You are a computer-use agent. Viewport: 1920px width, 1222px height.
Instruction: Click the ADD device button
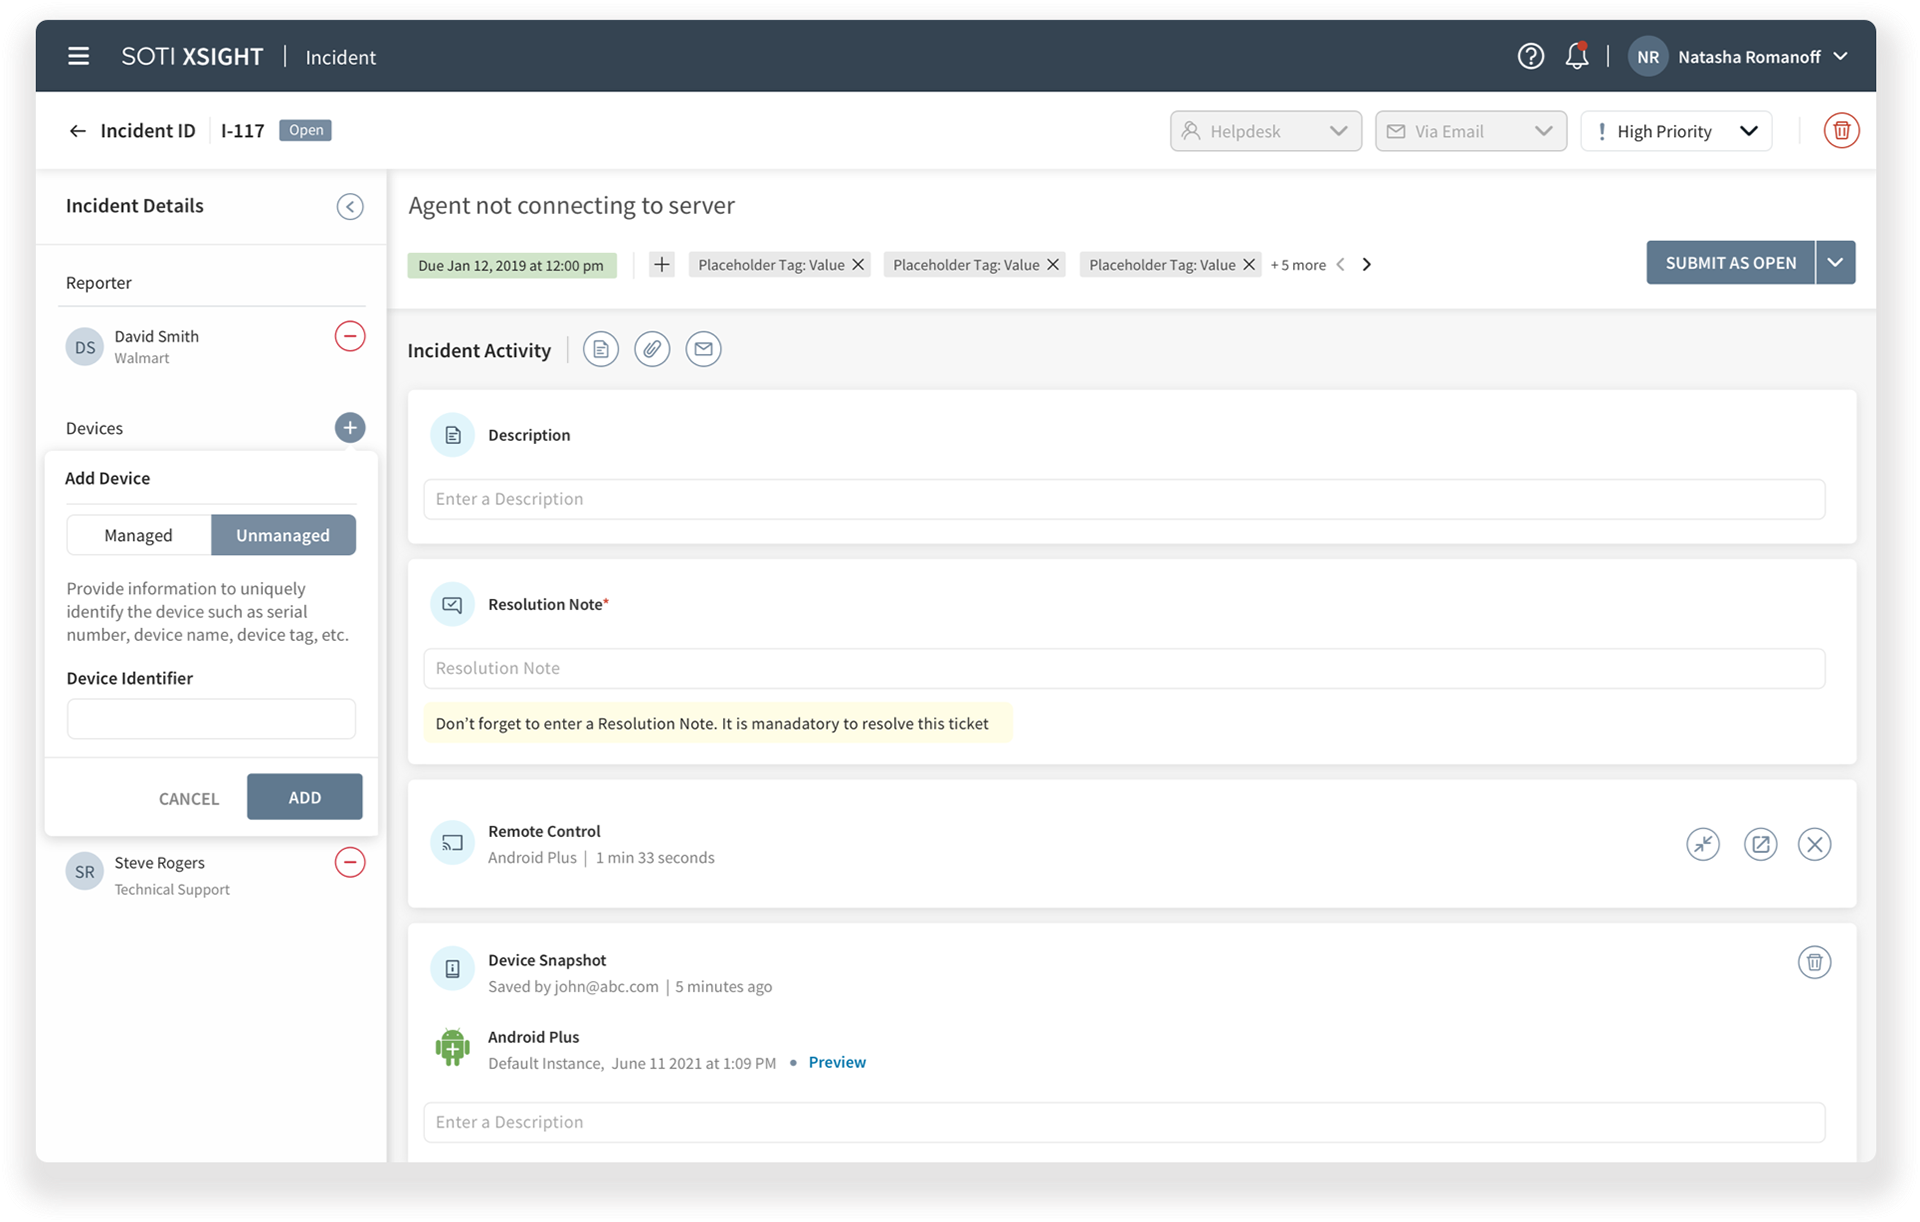305,797
